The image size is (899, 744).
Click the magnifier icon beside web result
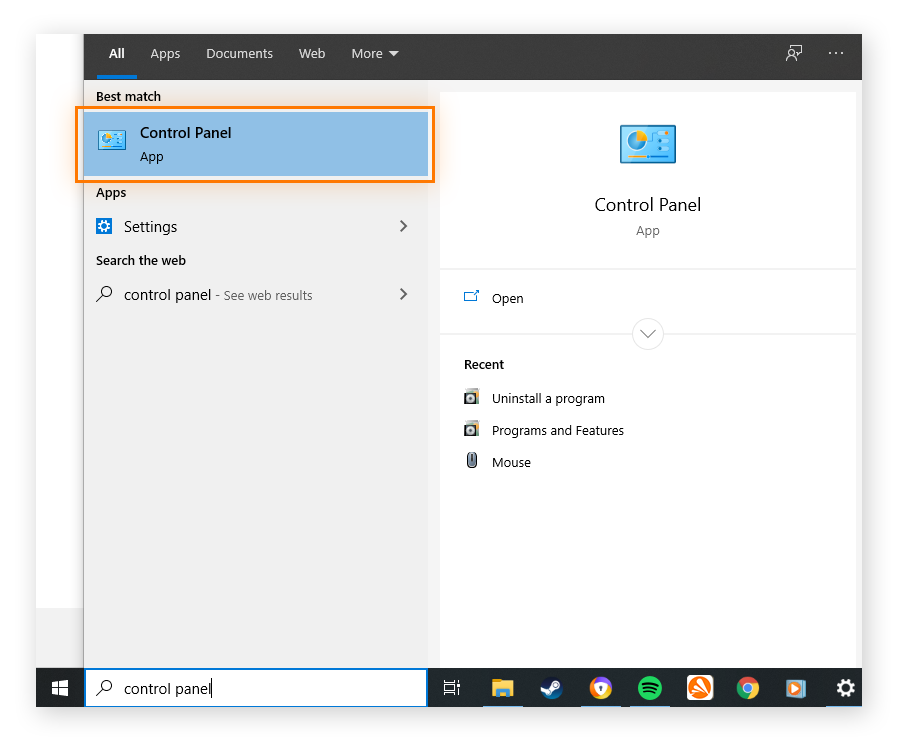tap(104, 294)
